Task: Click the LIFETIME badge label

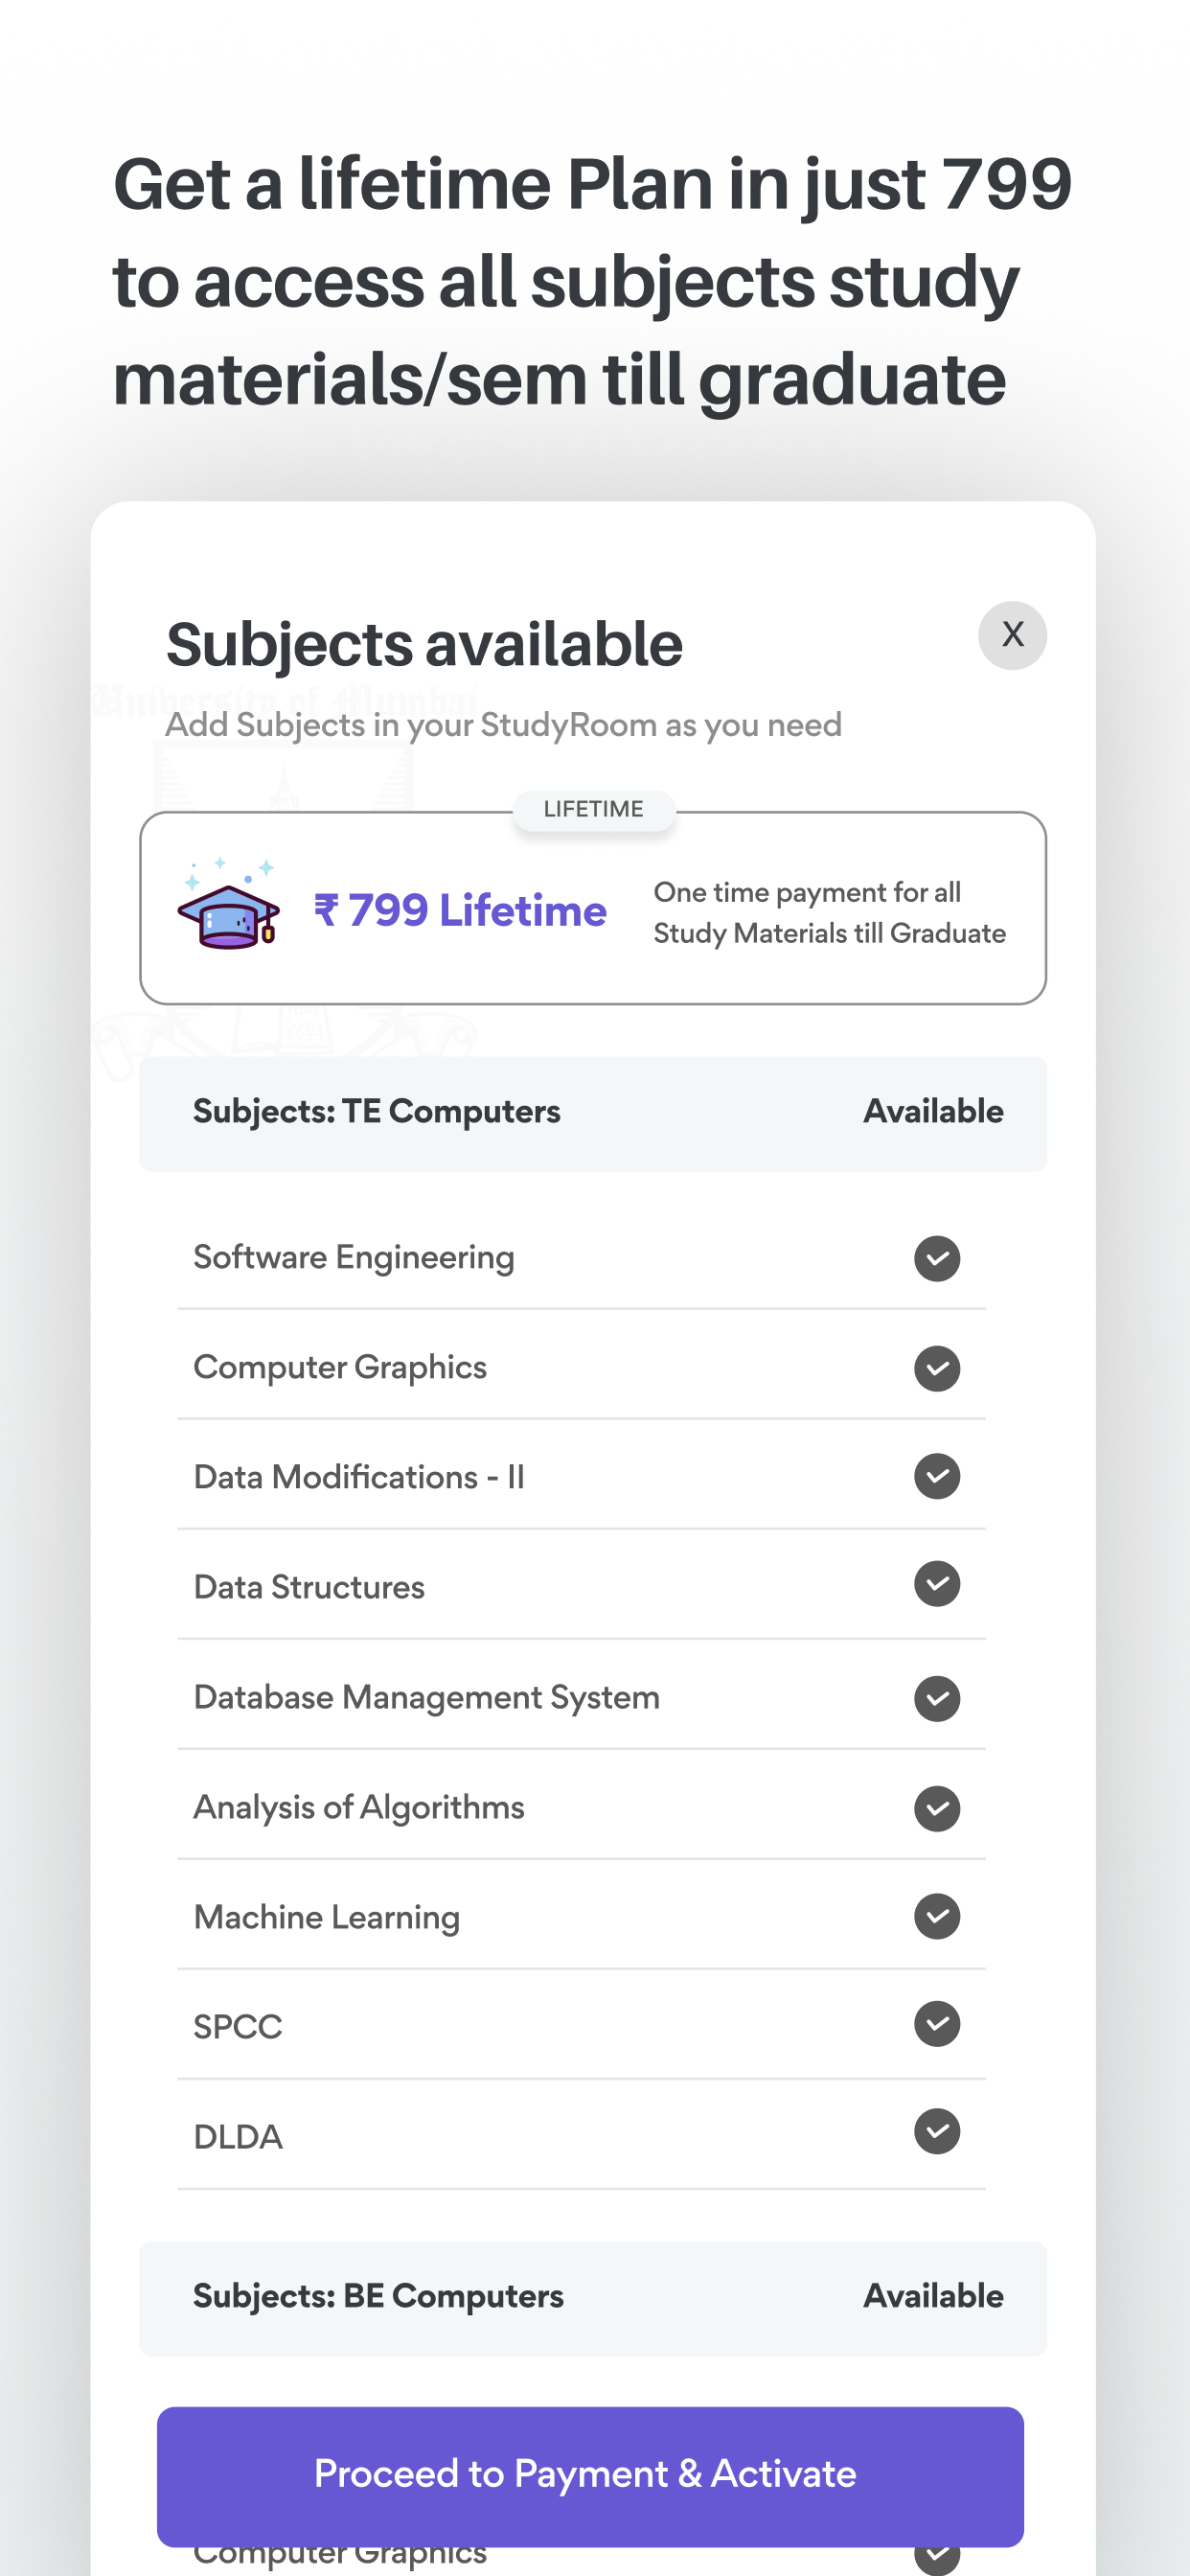Action: click(x=594, y=809)
